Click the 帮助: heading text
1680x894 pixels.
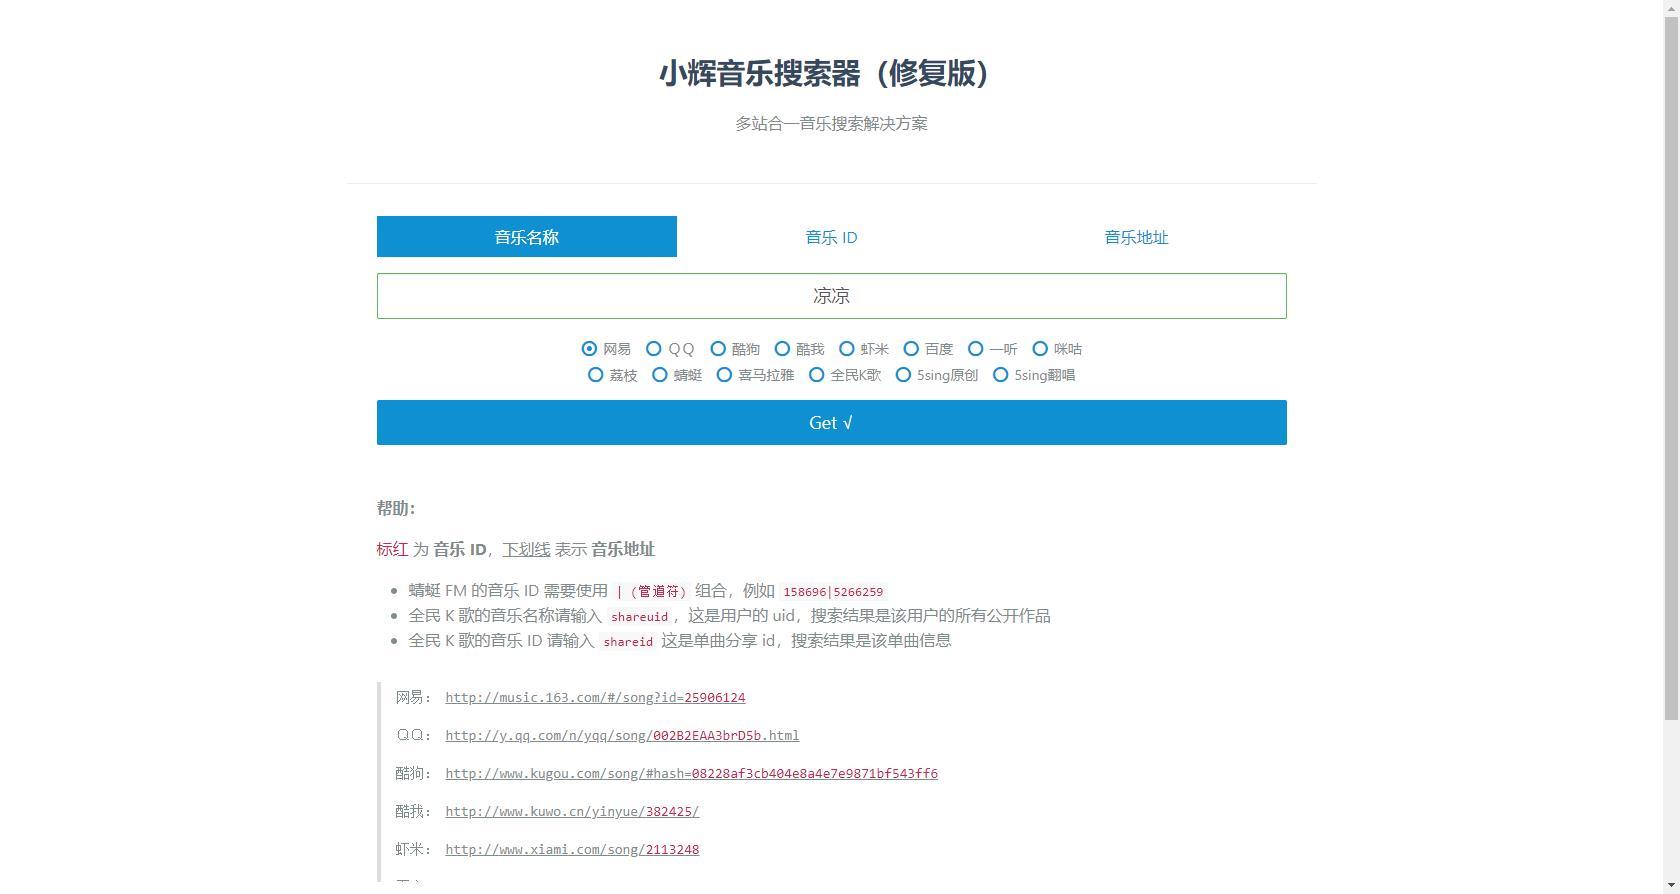(396, 508)
